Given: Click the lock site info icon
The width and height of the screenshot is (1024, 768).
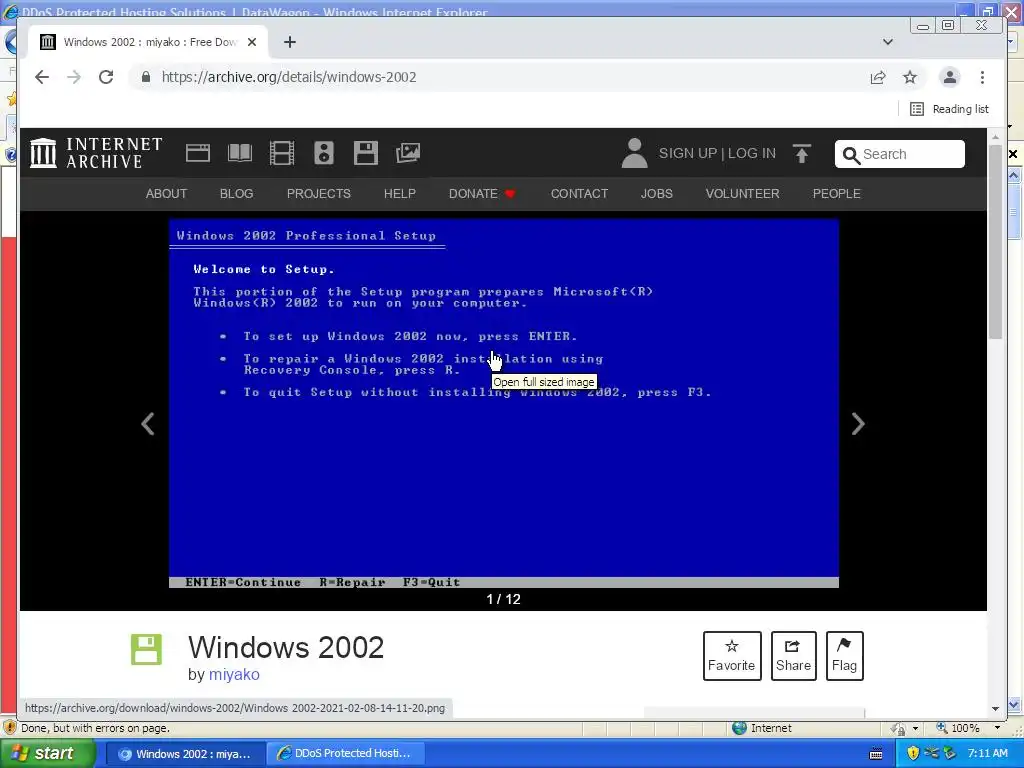Looking at the screenshot, I should (146, 77).
